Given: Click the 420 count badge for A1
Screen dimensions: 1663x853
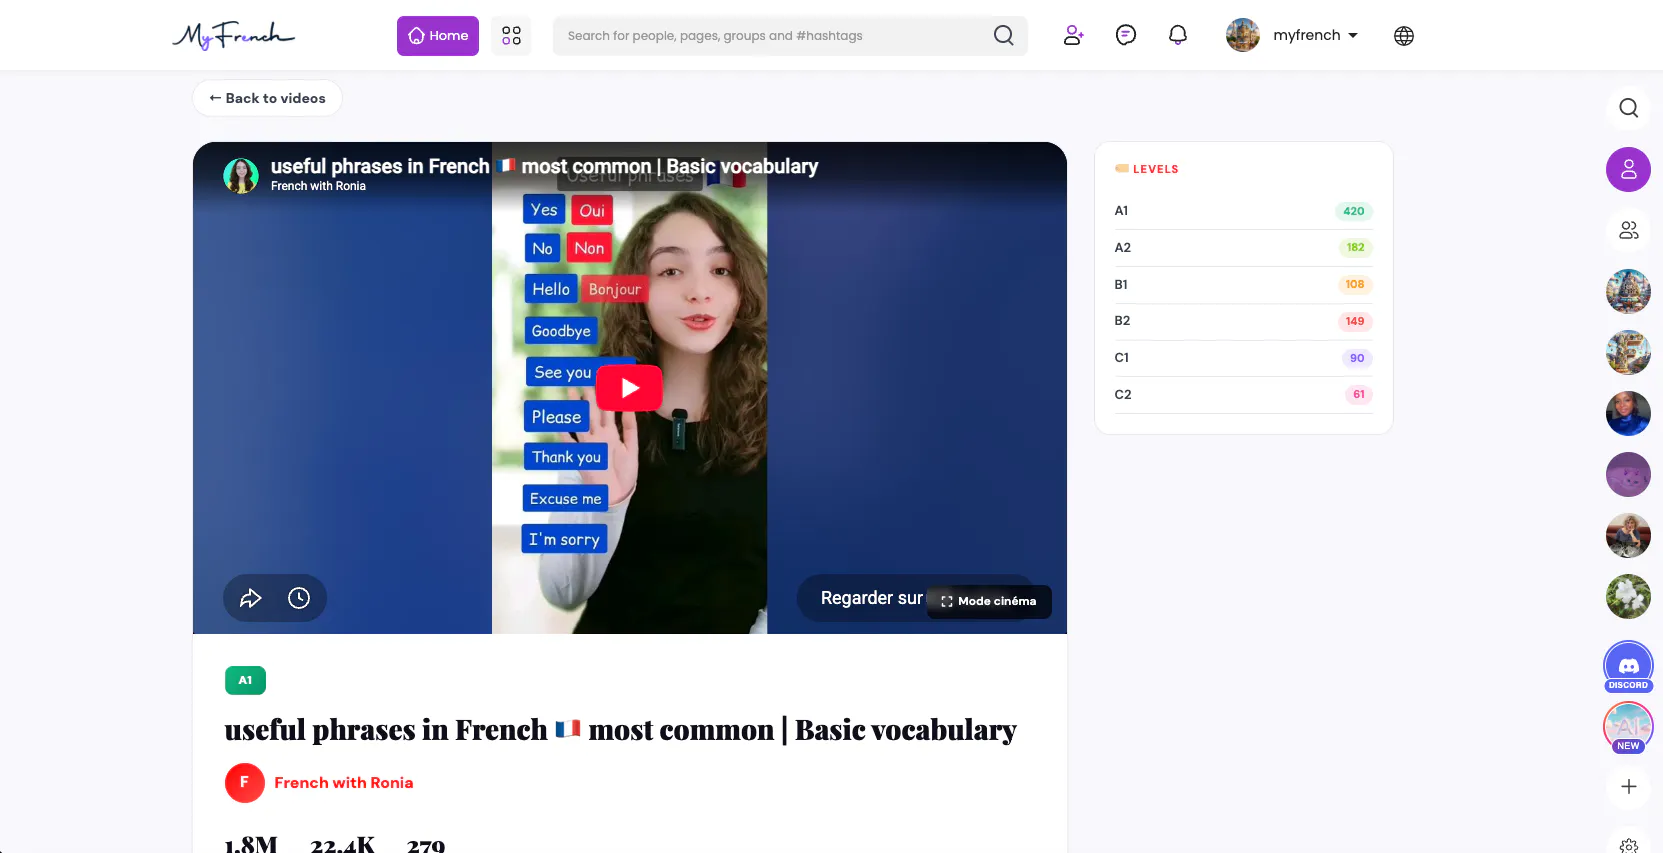Looking at the screenshot, I should coord(1353,211).
